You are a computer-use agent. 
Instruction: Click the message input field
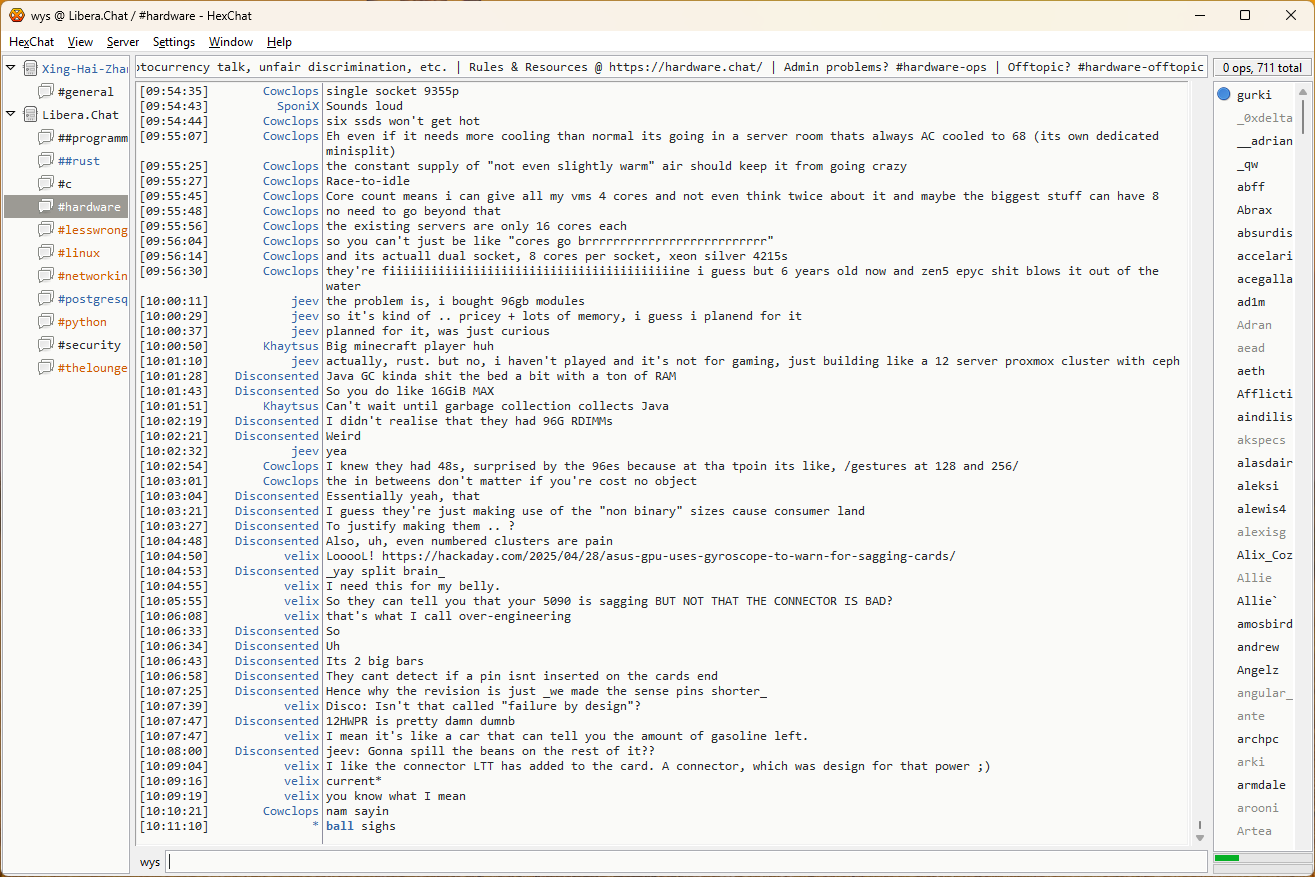tap(686, 862)
